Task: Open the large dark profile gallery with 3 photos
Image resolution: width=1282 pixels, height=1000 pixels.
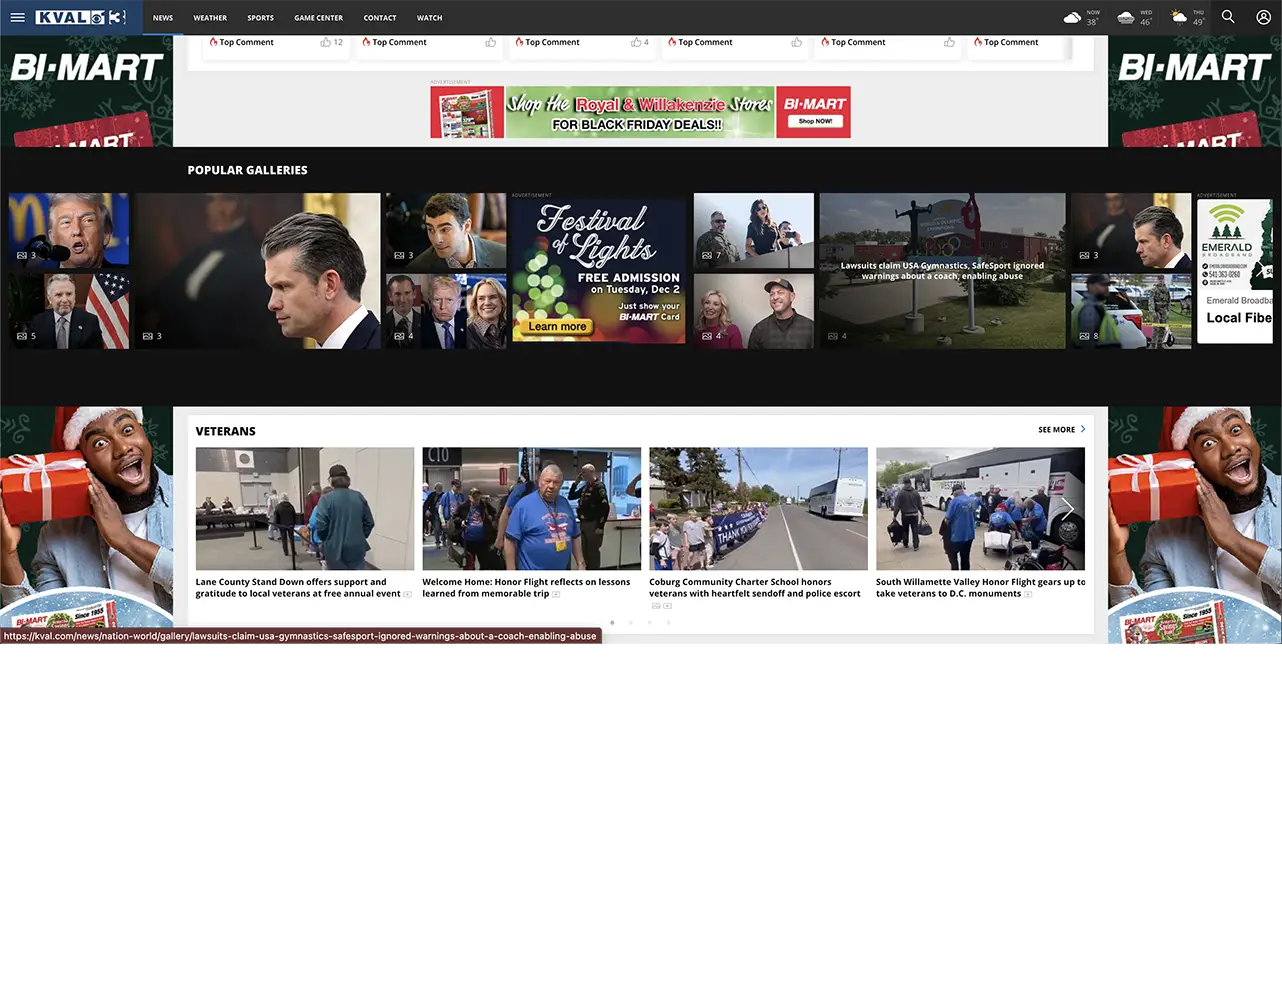Action: click(x=258, y=271)
